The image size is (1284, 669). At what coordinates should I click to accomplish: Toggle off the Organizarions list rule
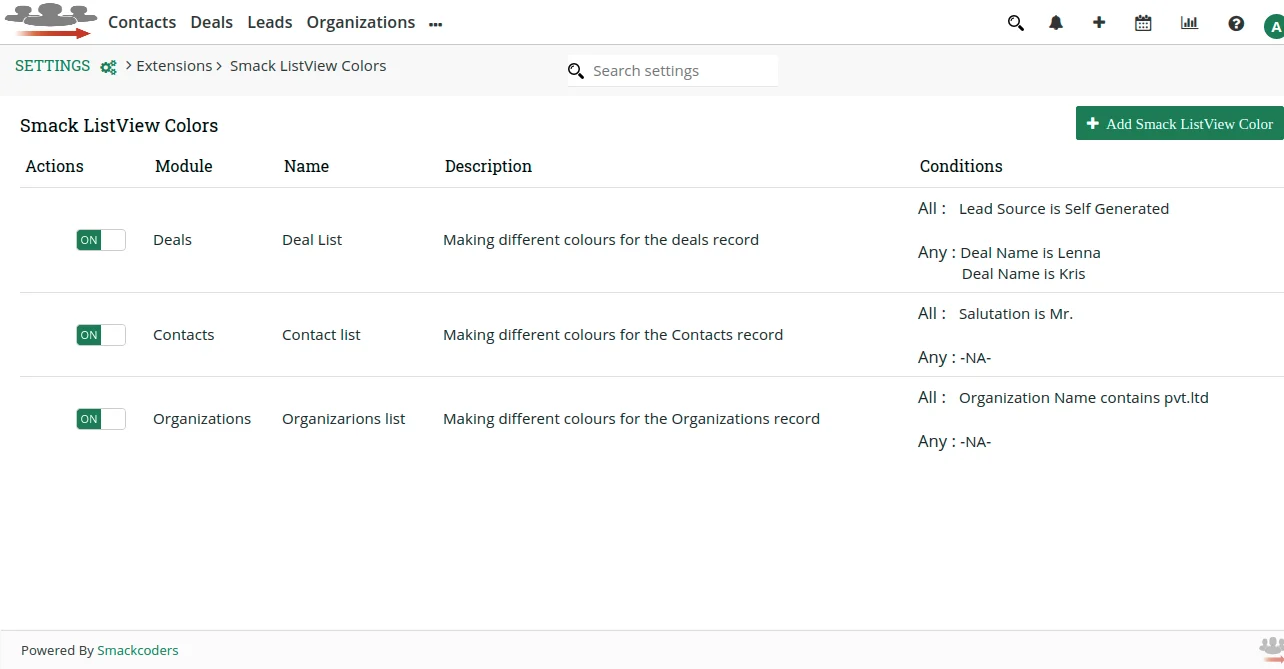100,419
